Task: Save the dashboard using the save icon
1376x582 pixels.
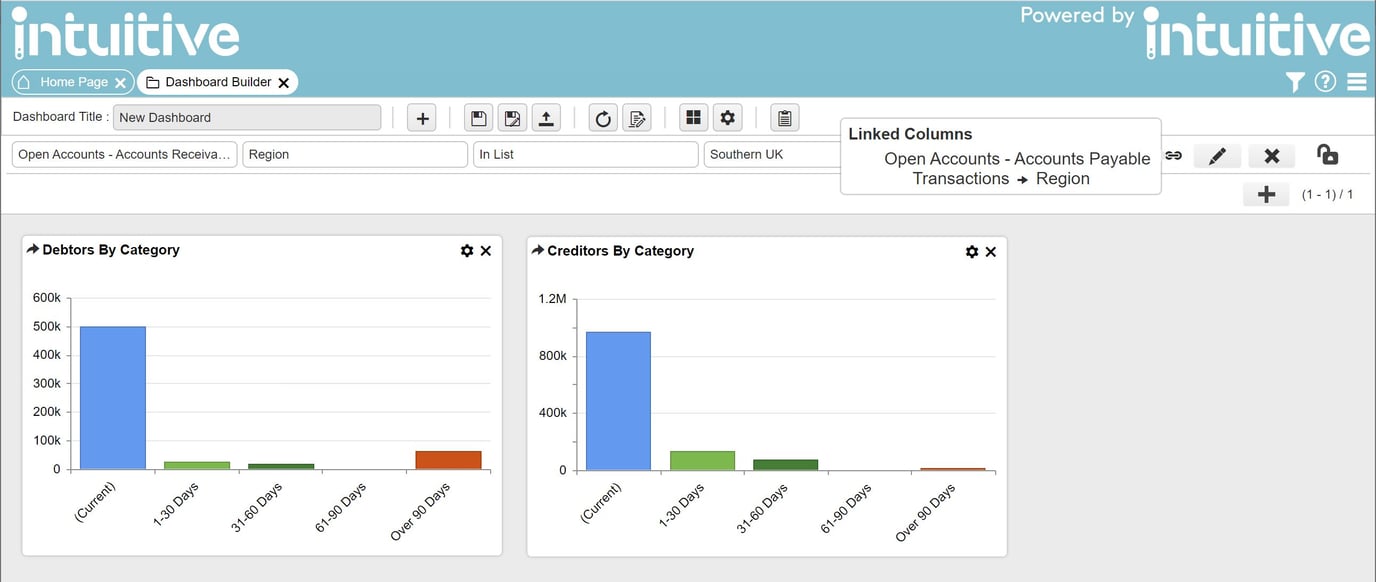Action: pyautogui.click(x=478, y=117)
